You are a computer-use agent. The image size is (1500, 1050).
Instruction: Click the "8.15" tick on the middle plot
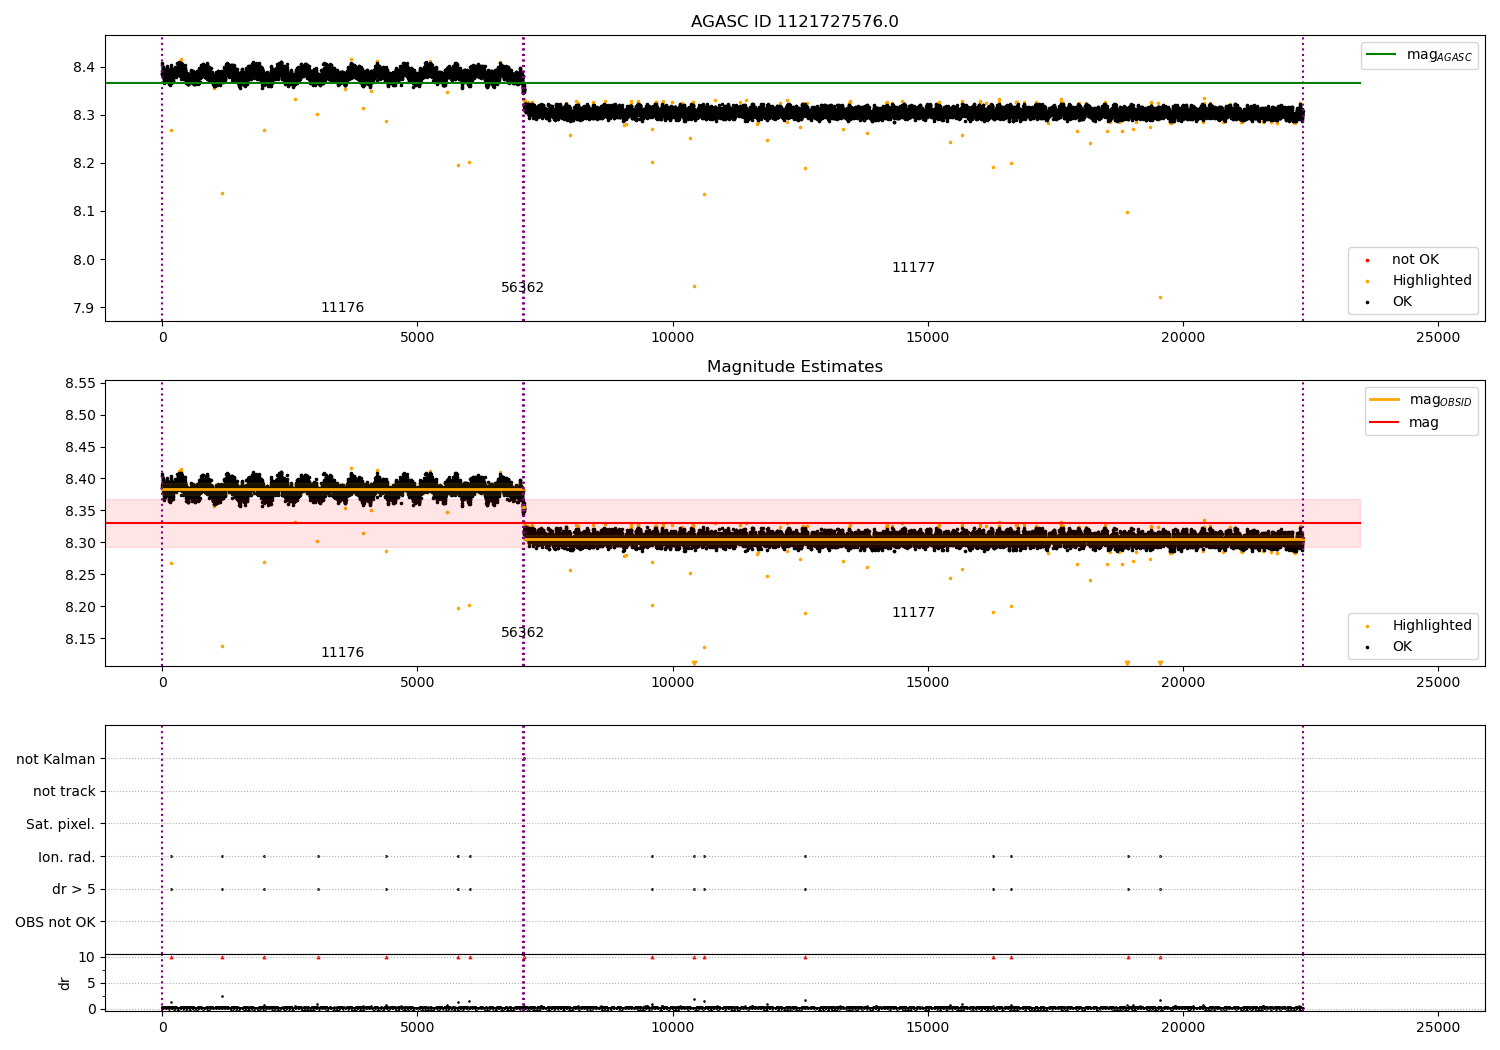click(80, 639)
